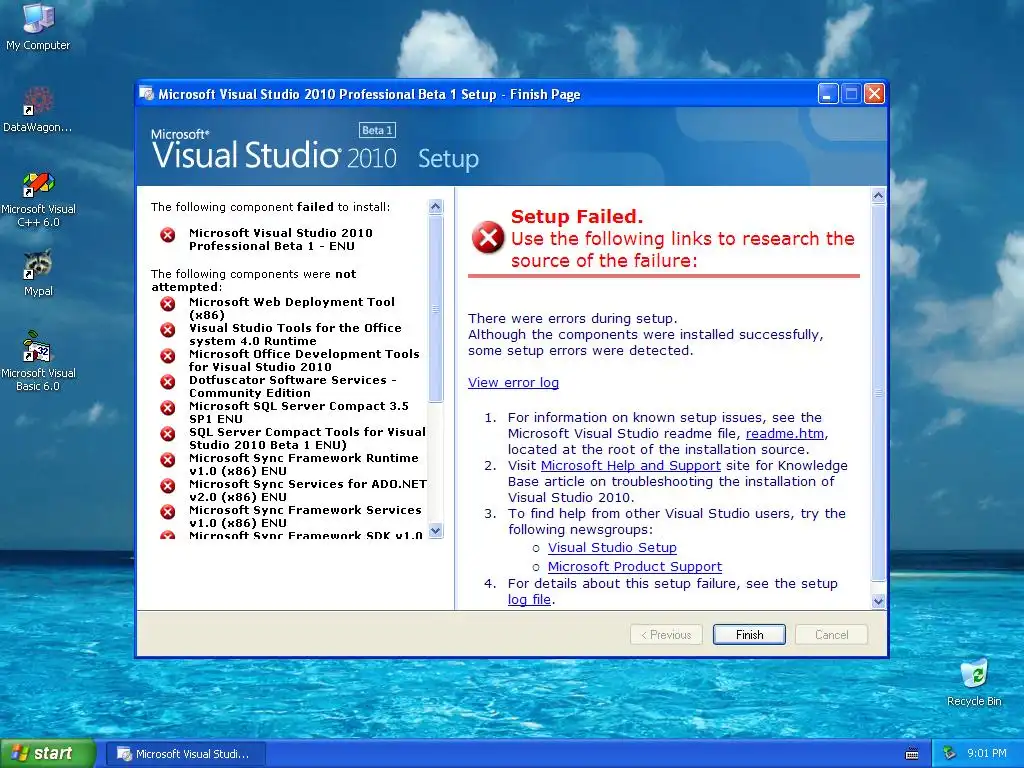
Task: Click error icon beside Microsoft Sync Services for ADO.NET
Action: [168, 486]
